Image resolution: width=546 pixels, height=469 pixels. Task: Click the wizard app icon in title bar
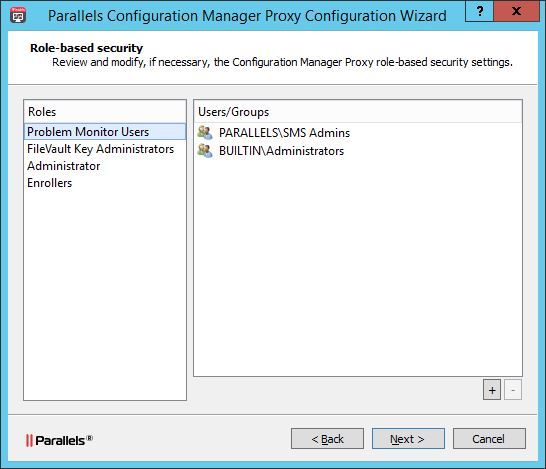click(x=18, y=16)
